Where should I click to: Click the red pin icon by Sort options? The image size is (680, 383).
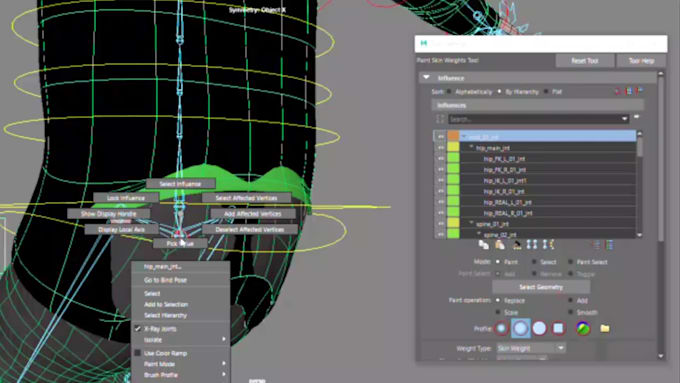618,92
